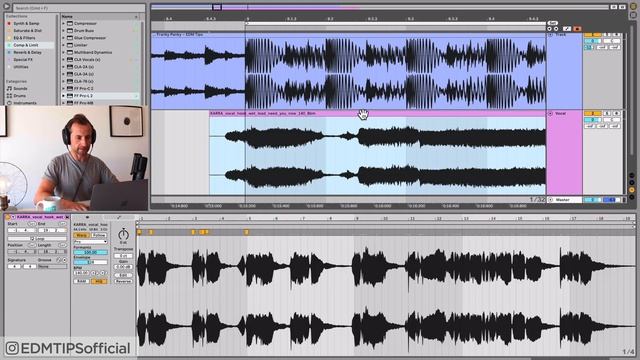Expand the Multiband Dynamics entry
The height and width of the screenshot is (360, 640).
pyautogui.click(x=64, y=53)
